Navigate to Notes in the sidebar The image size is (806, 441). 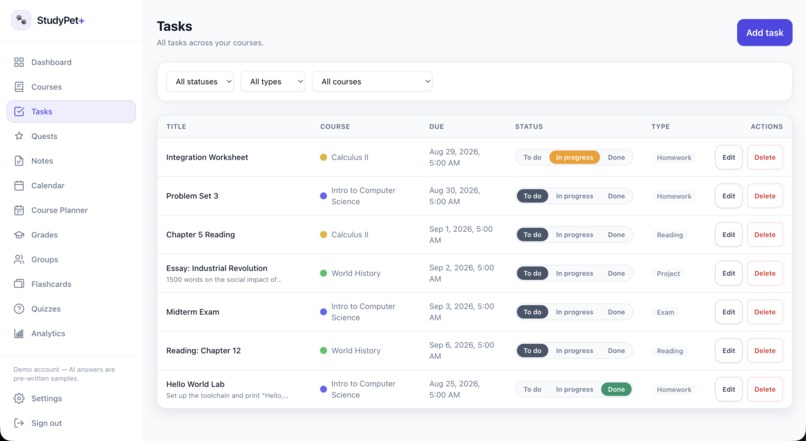pyautogui.click(x=71, y=161)
